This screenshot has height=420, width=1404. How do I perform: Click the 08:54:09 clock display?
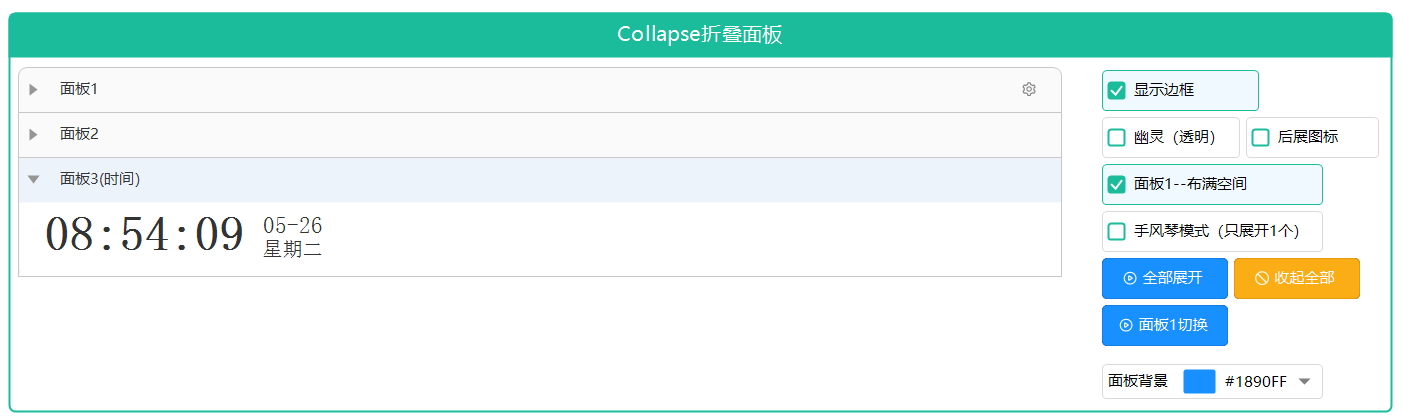click(x=144, y=235)
